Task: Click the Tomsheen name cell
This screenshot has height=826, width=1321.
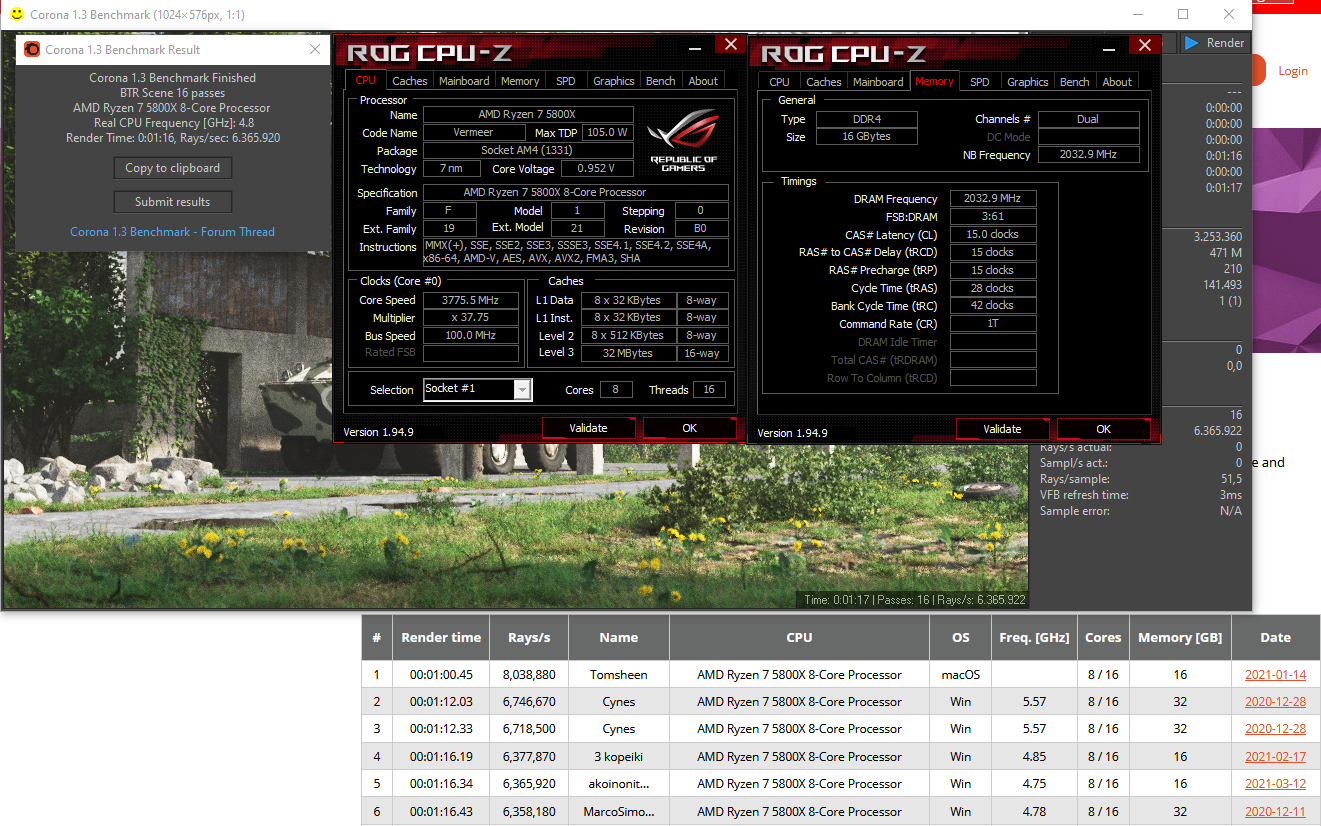Action: point(619,675)
